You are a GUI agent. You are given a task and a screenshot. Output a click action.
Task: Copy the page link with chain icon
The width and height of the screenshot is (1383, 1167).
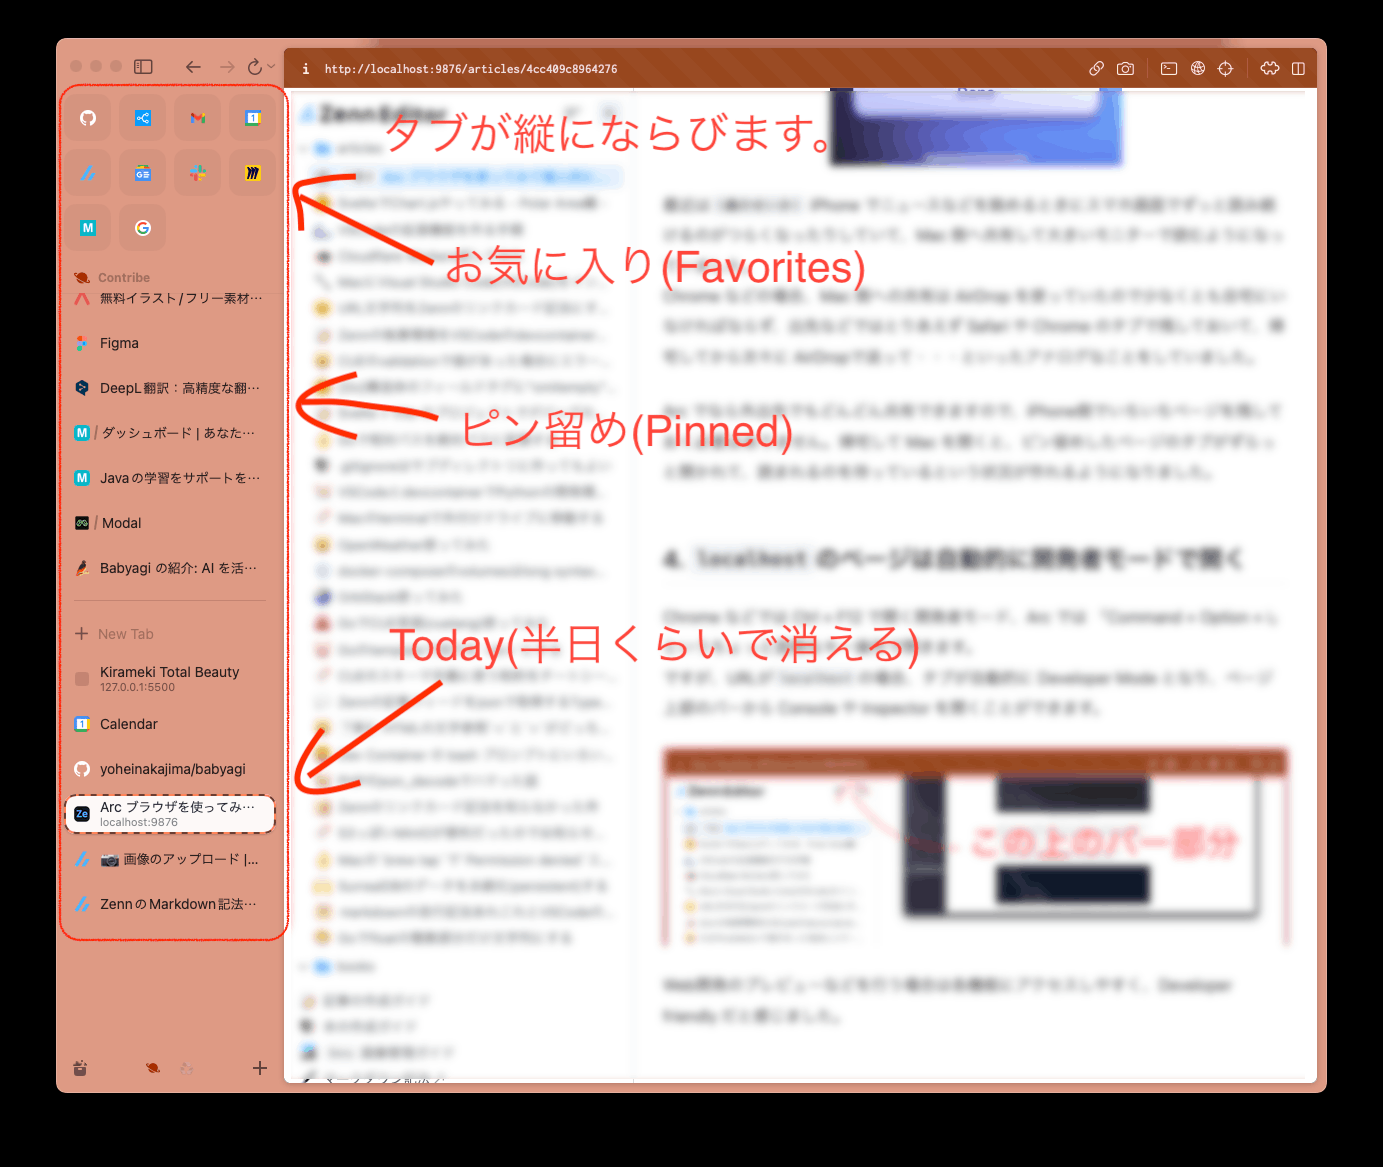[x=1097, y=69]
